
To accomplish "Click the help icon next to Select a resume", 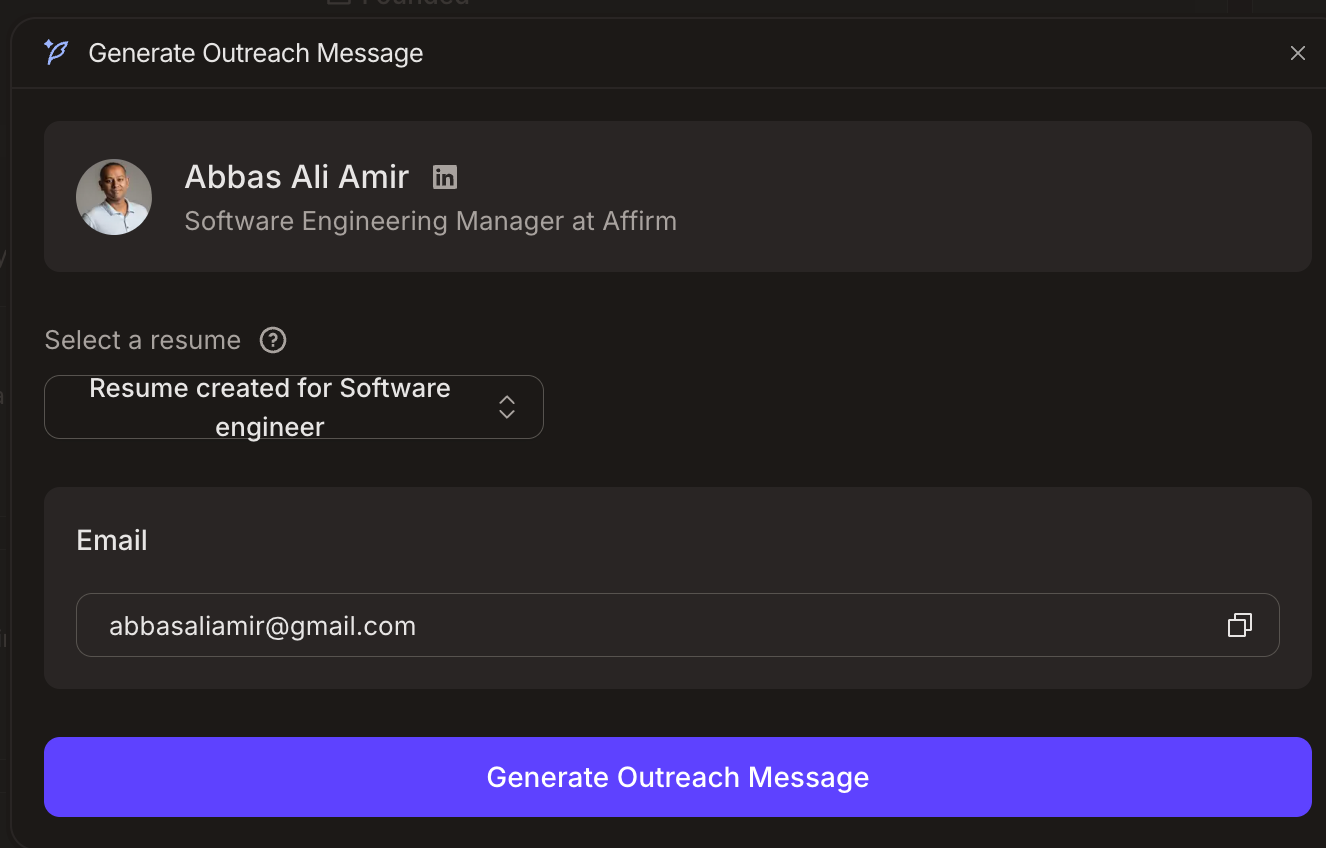I will coord(272,340).
